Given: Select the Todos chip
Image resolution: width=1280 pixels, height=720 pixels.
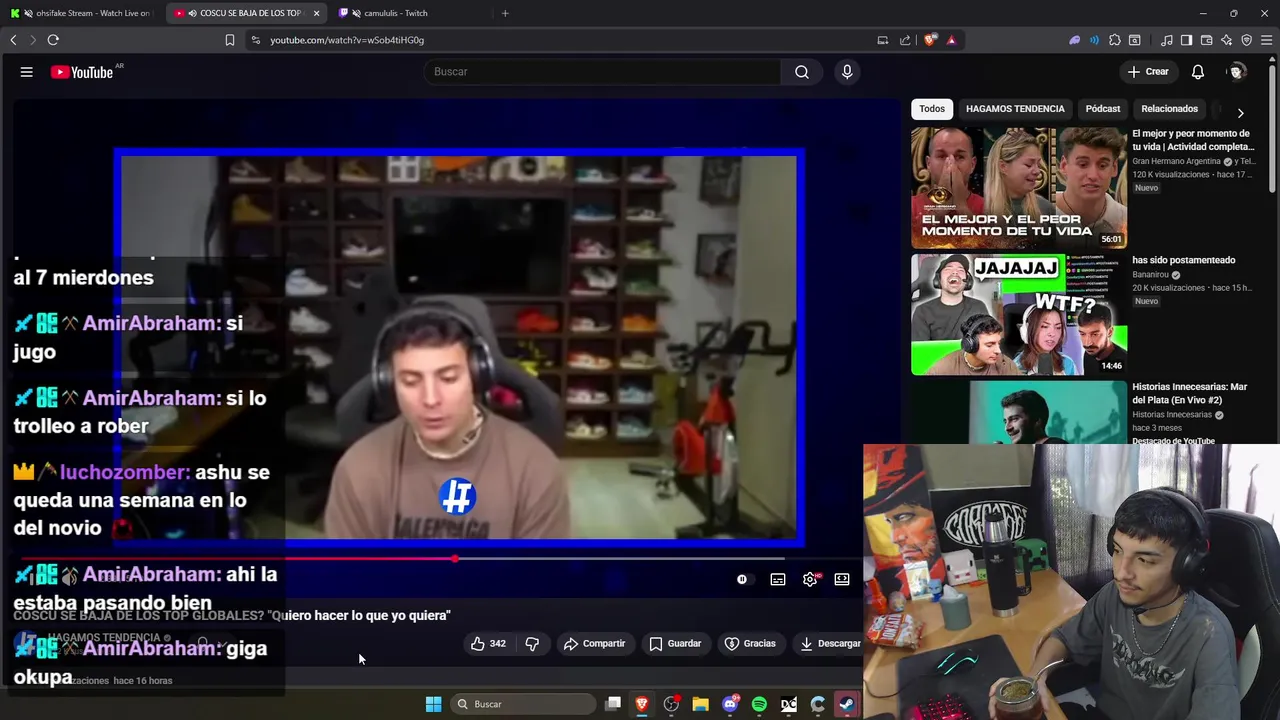Looking at the screenshot, I should click(932, 109).
